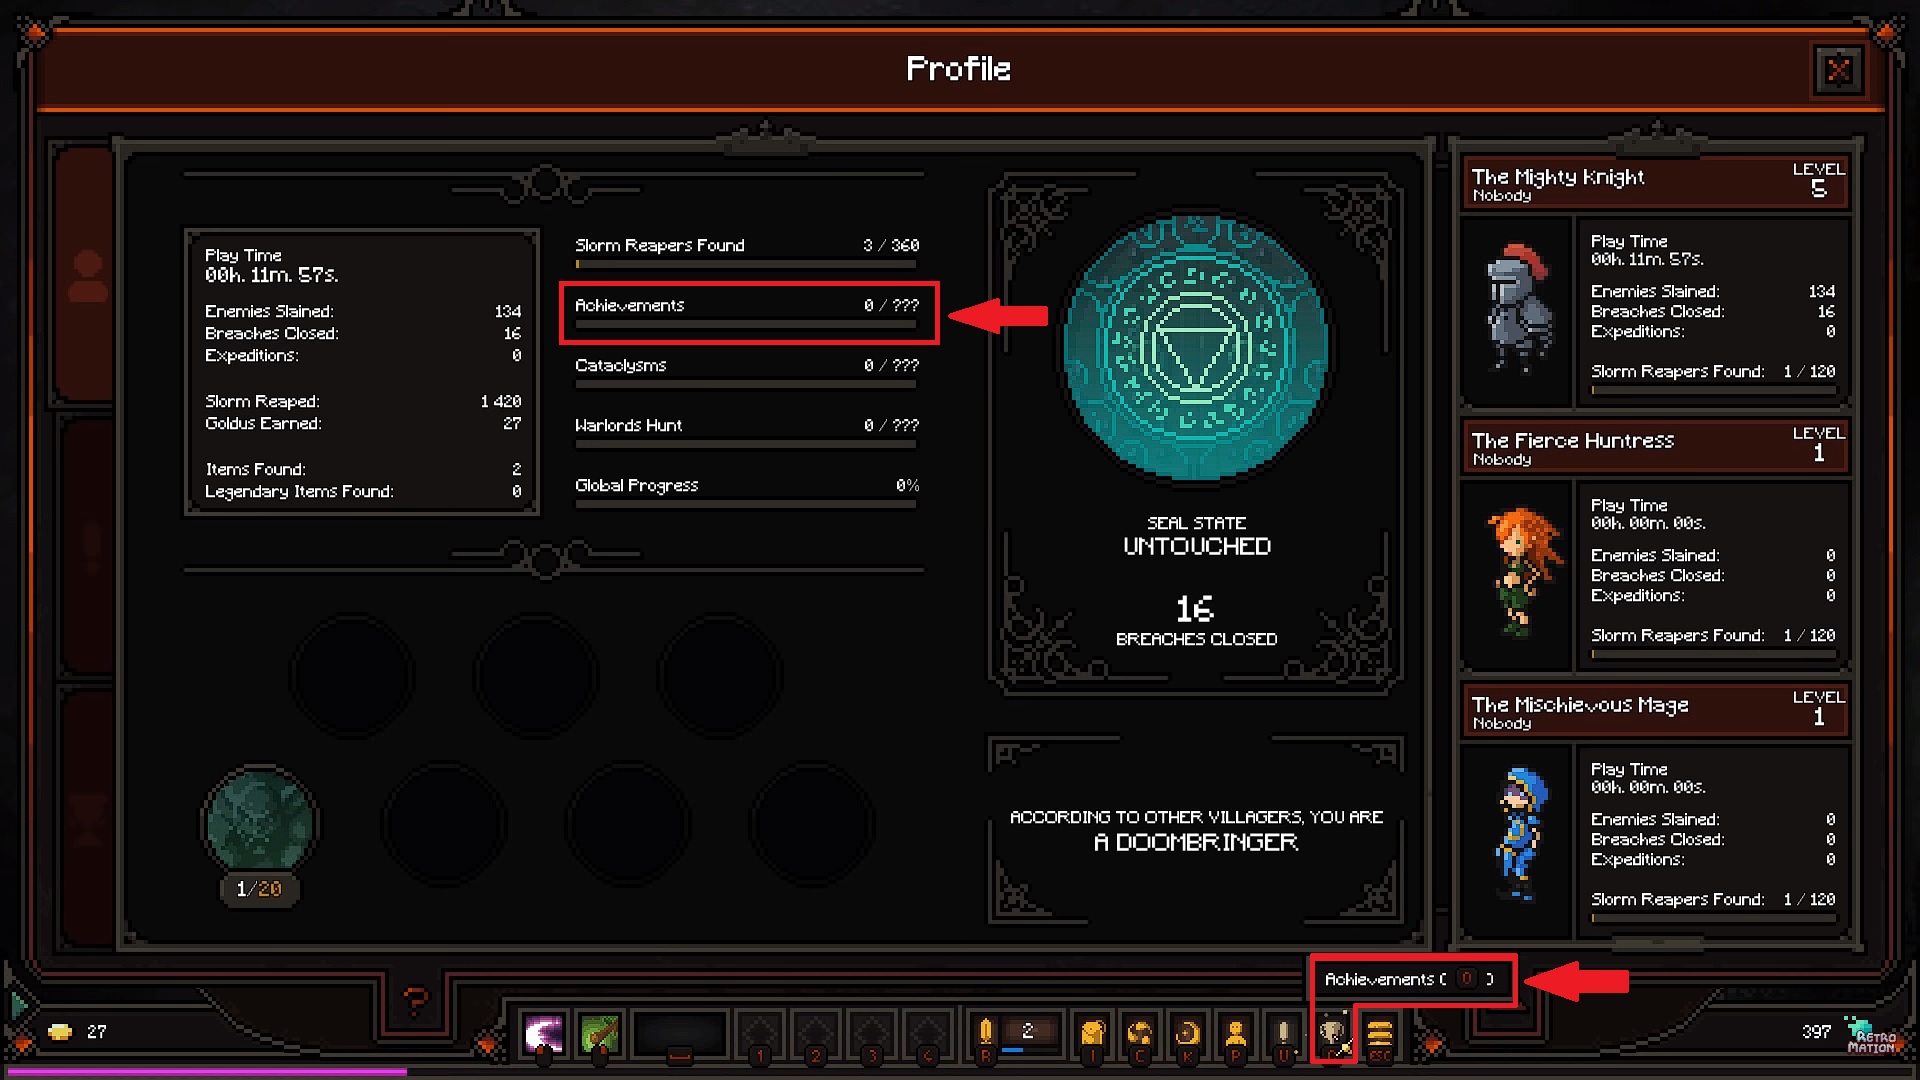Click the exclamation mark icon (U)
Screen dimensions: 1920x1080
1284,1034
